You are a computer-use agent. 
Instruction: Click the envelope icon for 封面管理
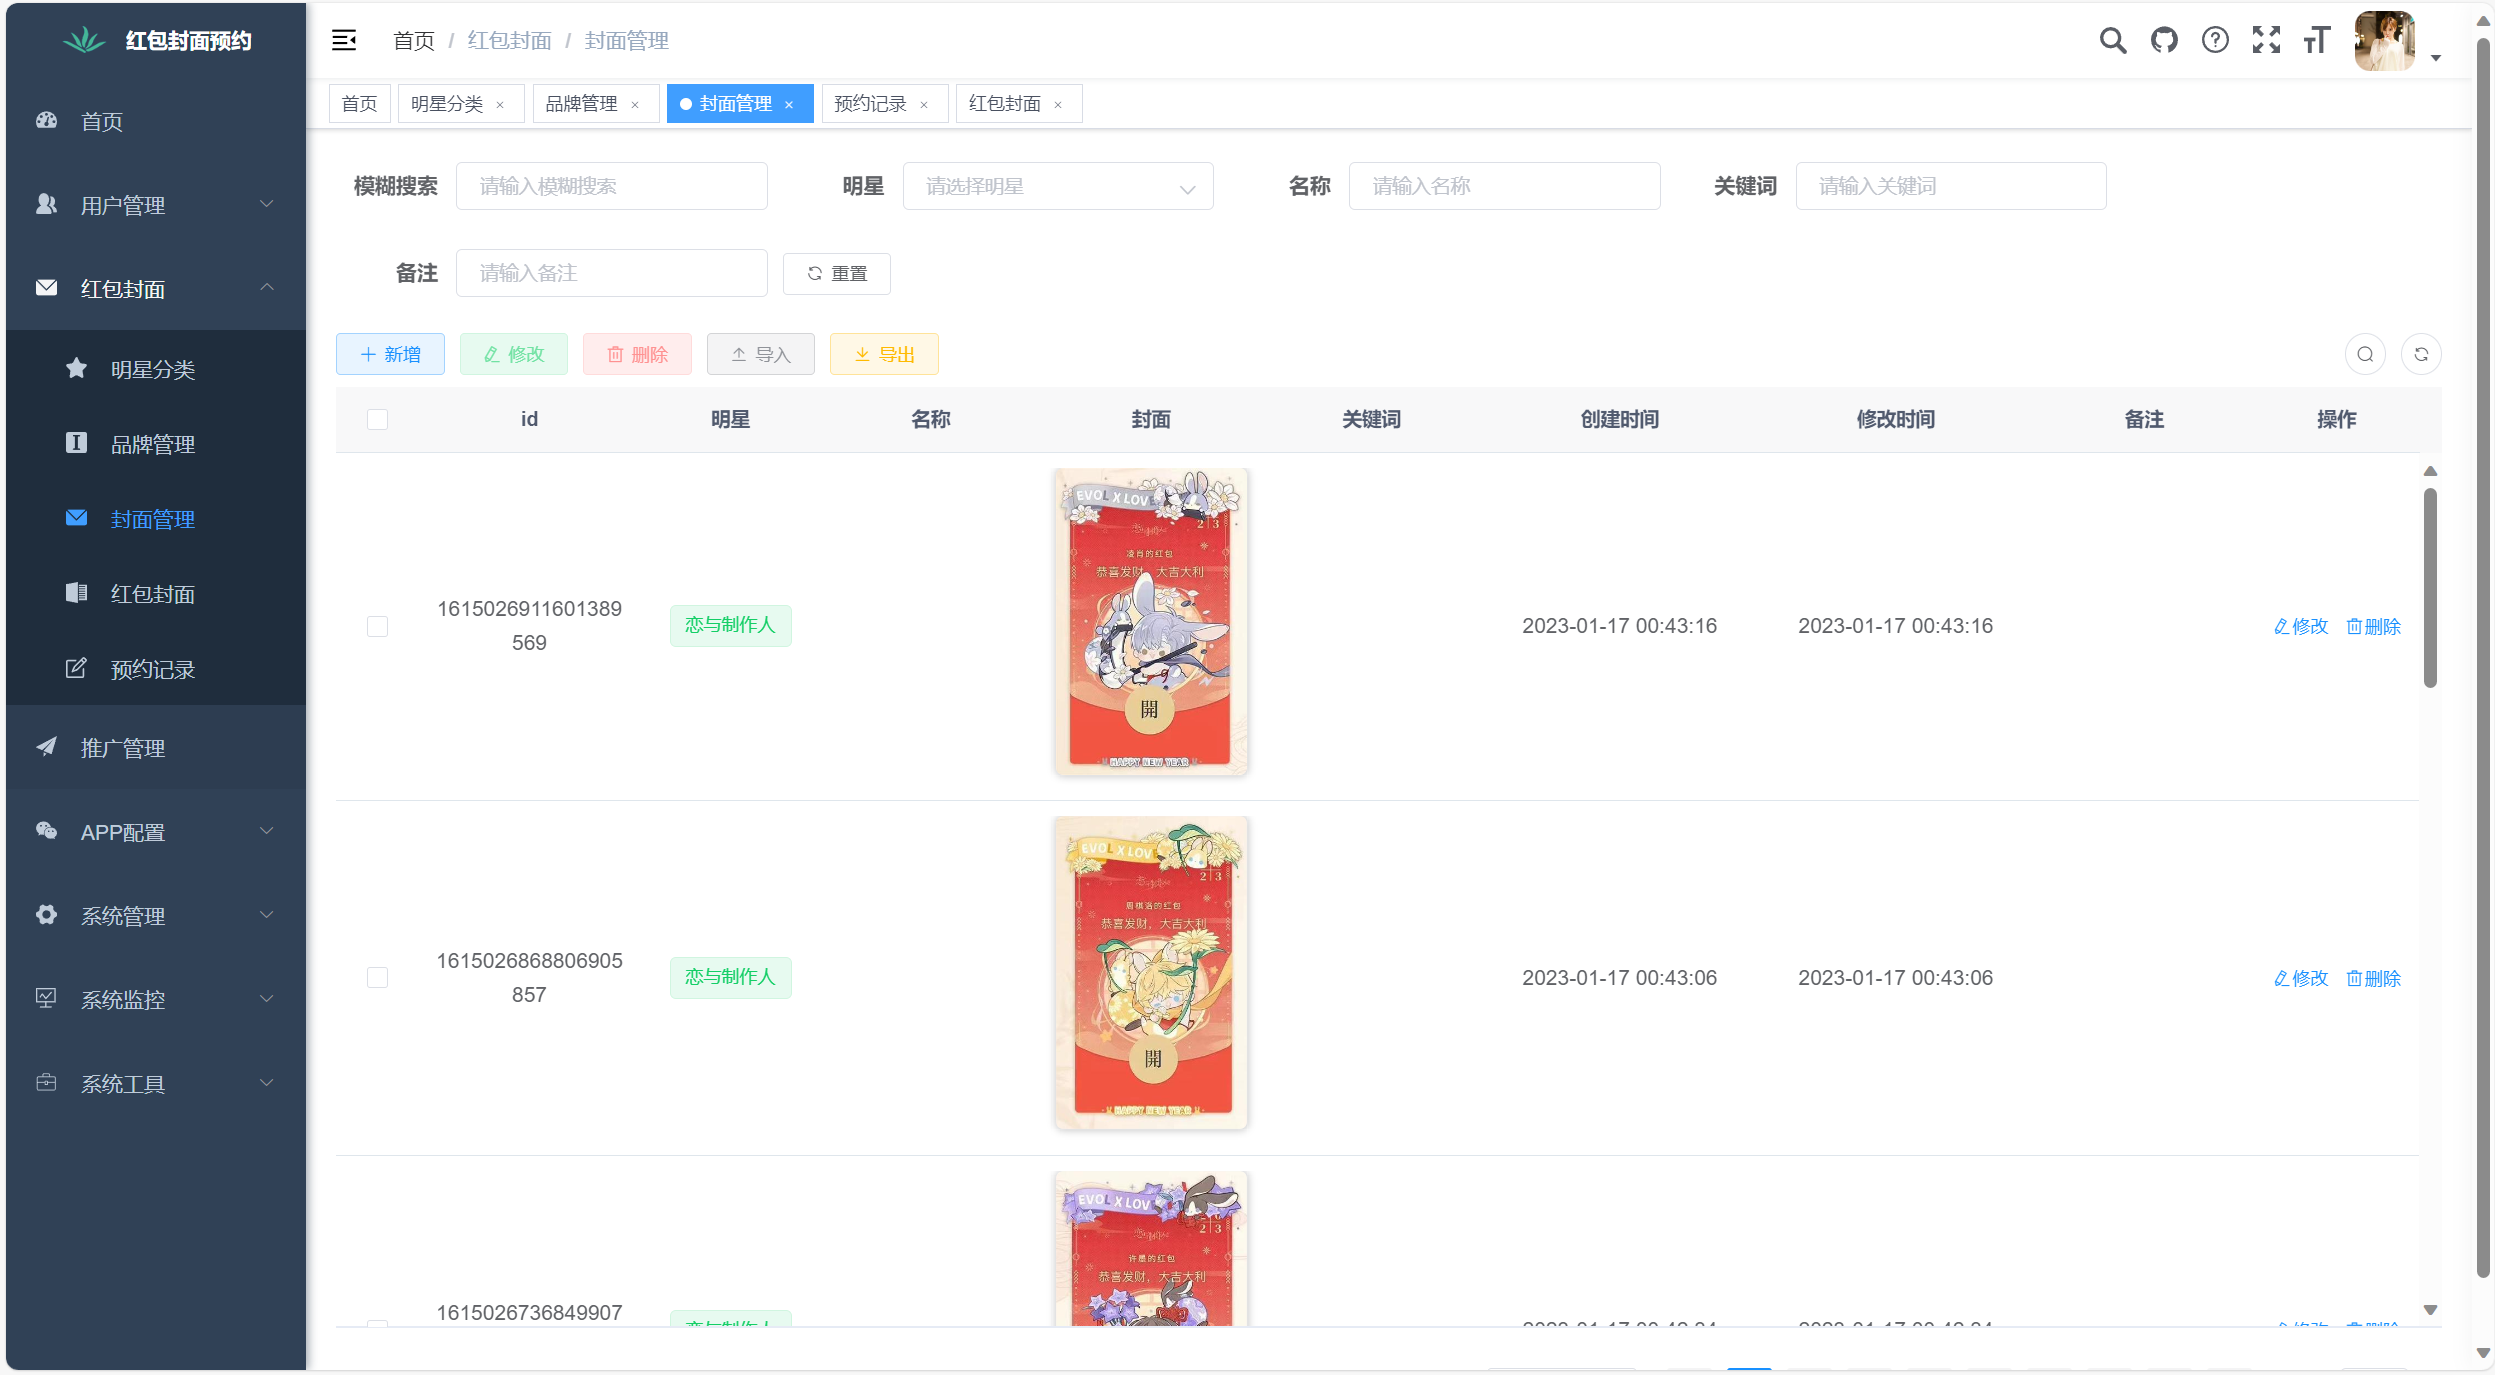76,518
